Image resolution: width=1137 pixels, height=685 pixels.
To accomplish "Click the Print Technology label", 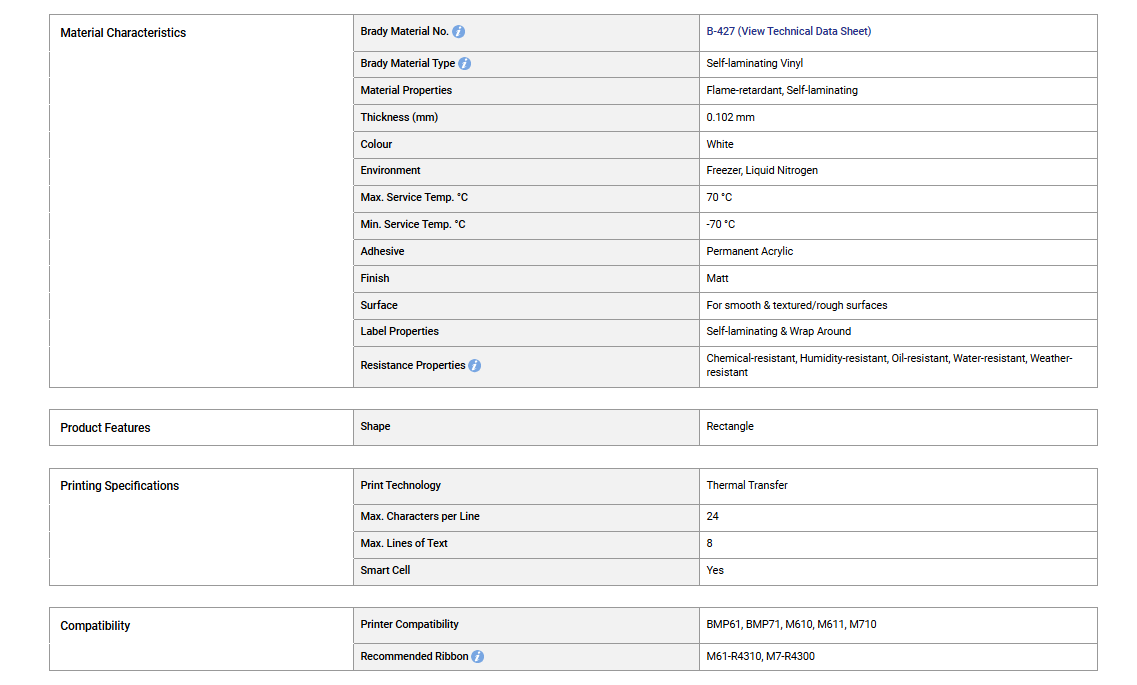I will click(400, 485).
